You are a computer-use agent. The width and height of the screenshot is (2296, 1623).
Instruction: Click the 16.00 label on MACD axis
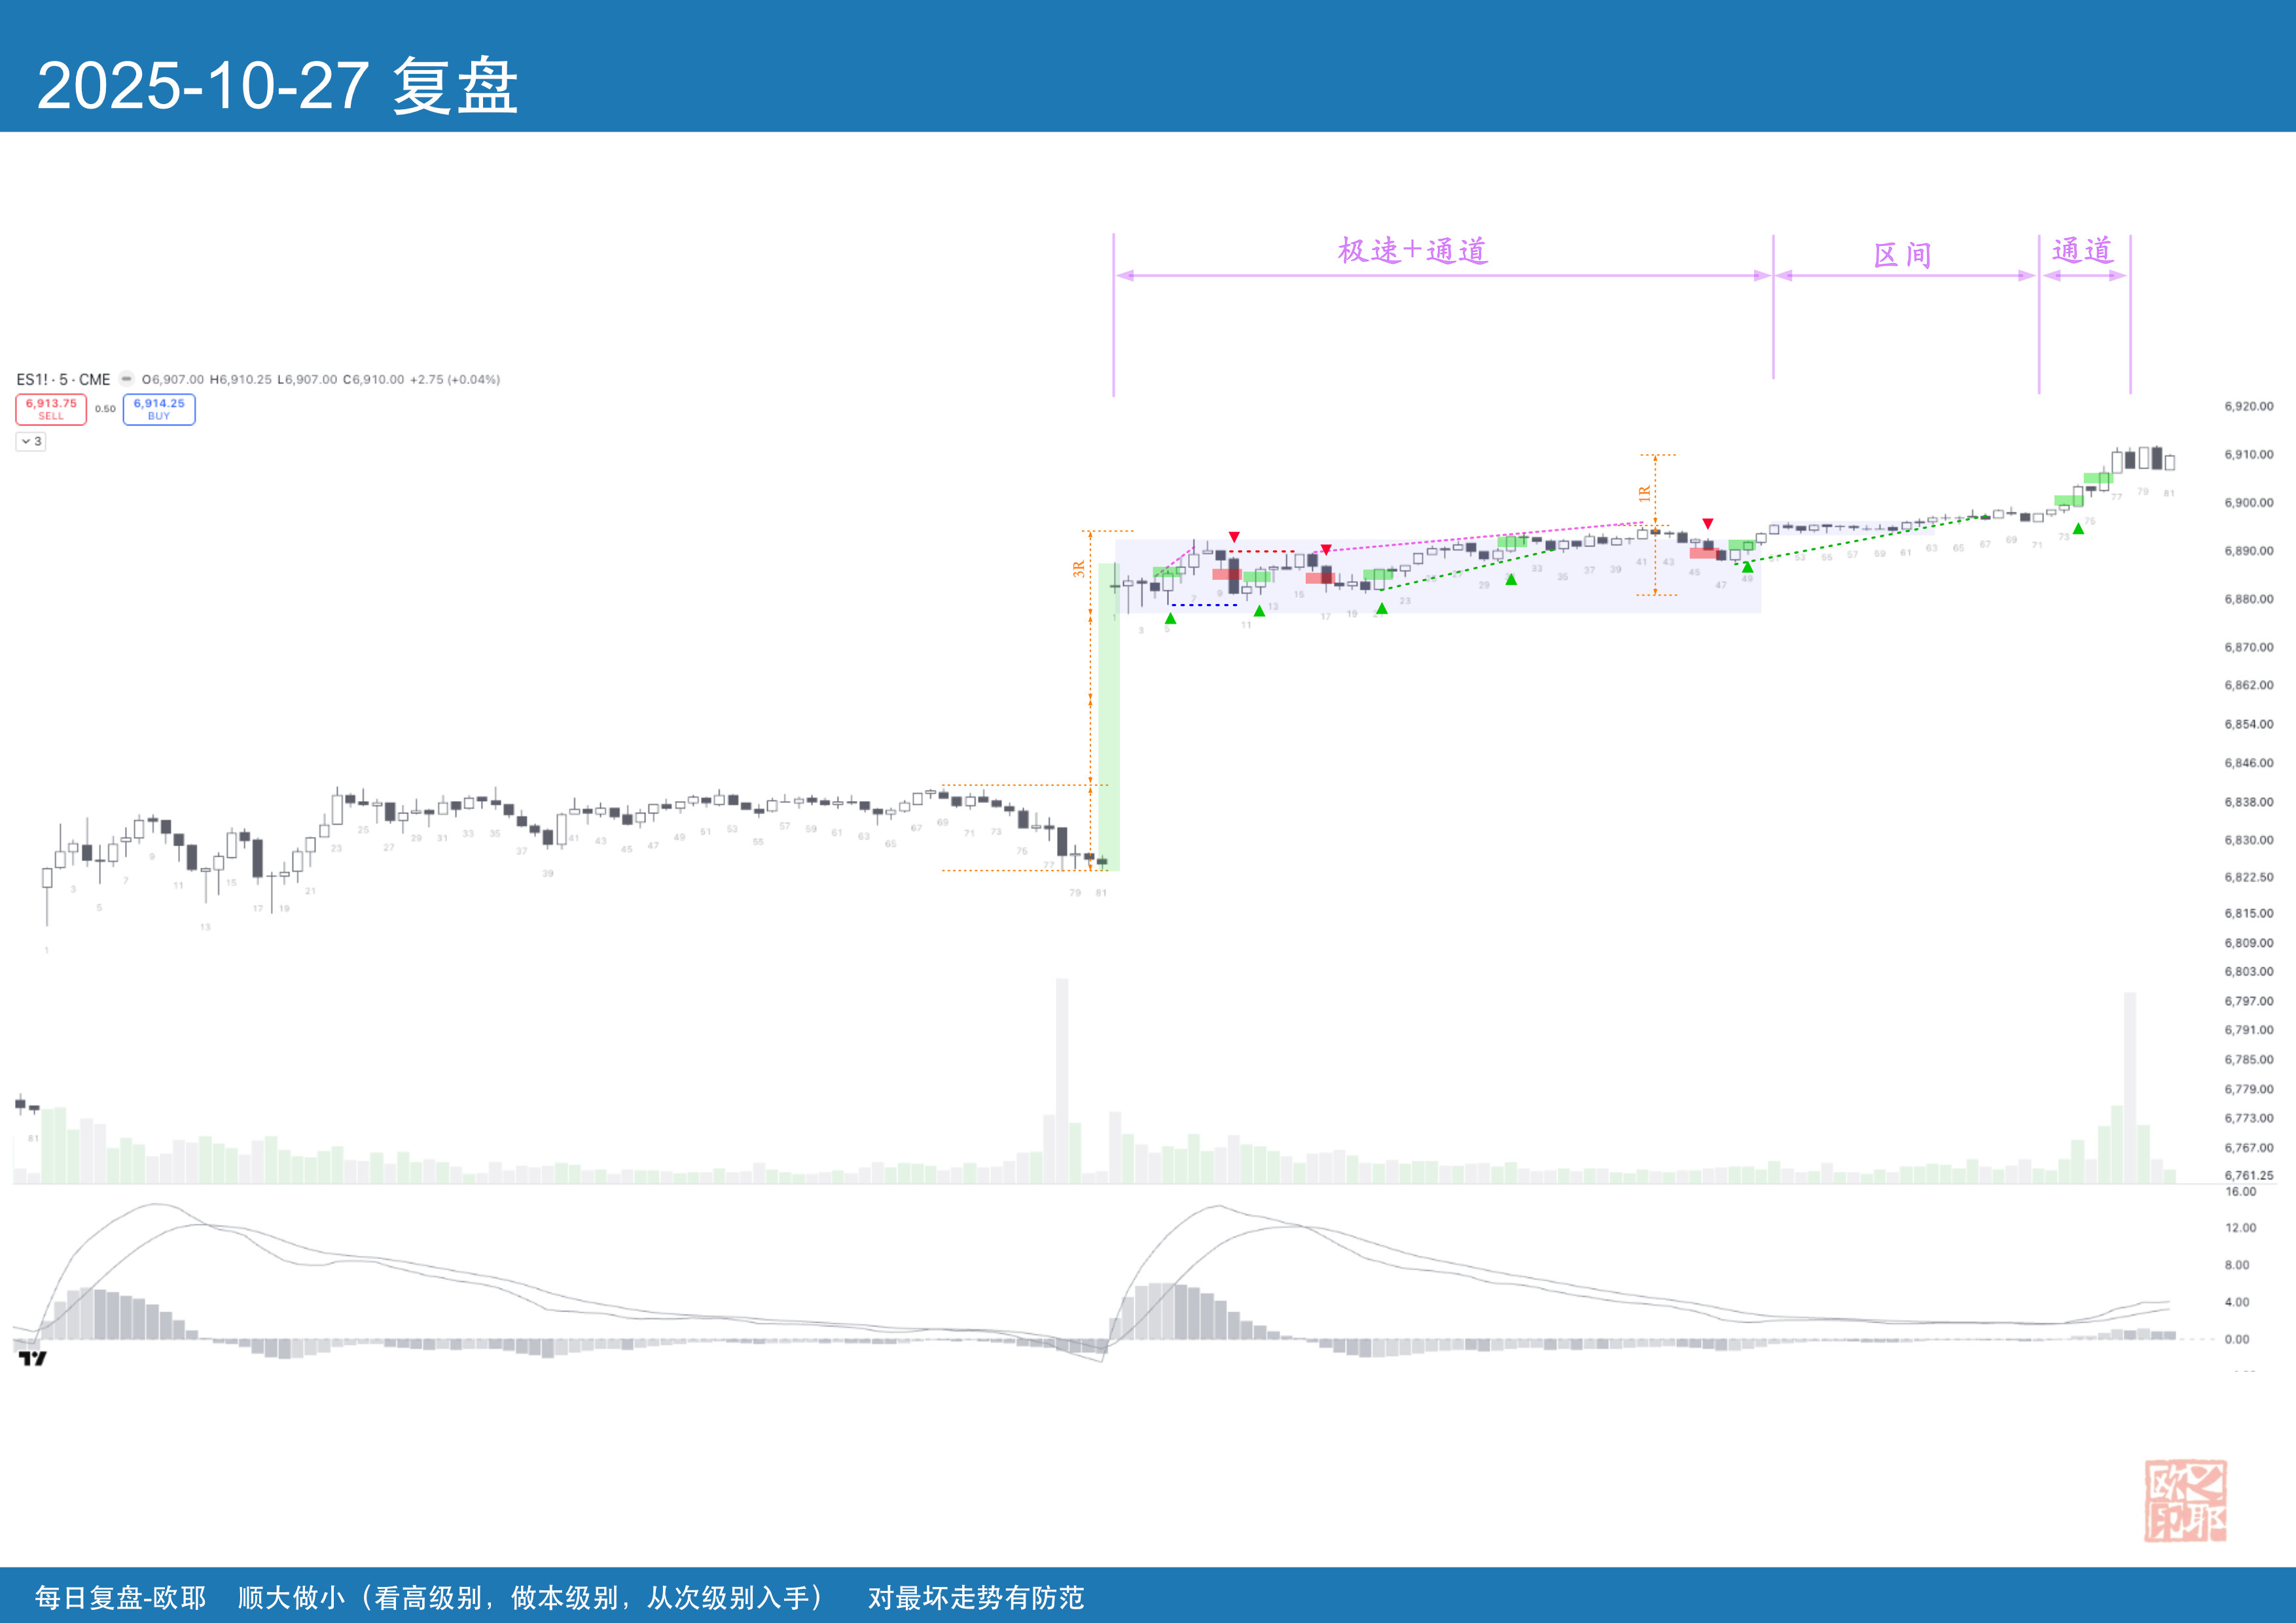2240,1192
